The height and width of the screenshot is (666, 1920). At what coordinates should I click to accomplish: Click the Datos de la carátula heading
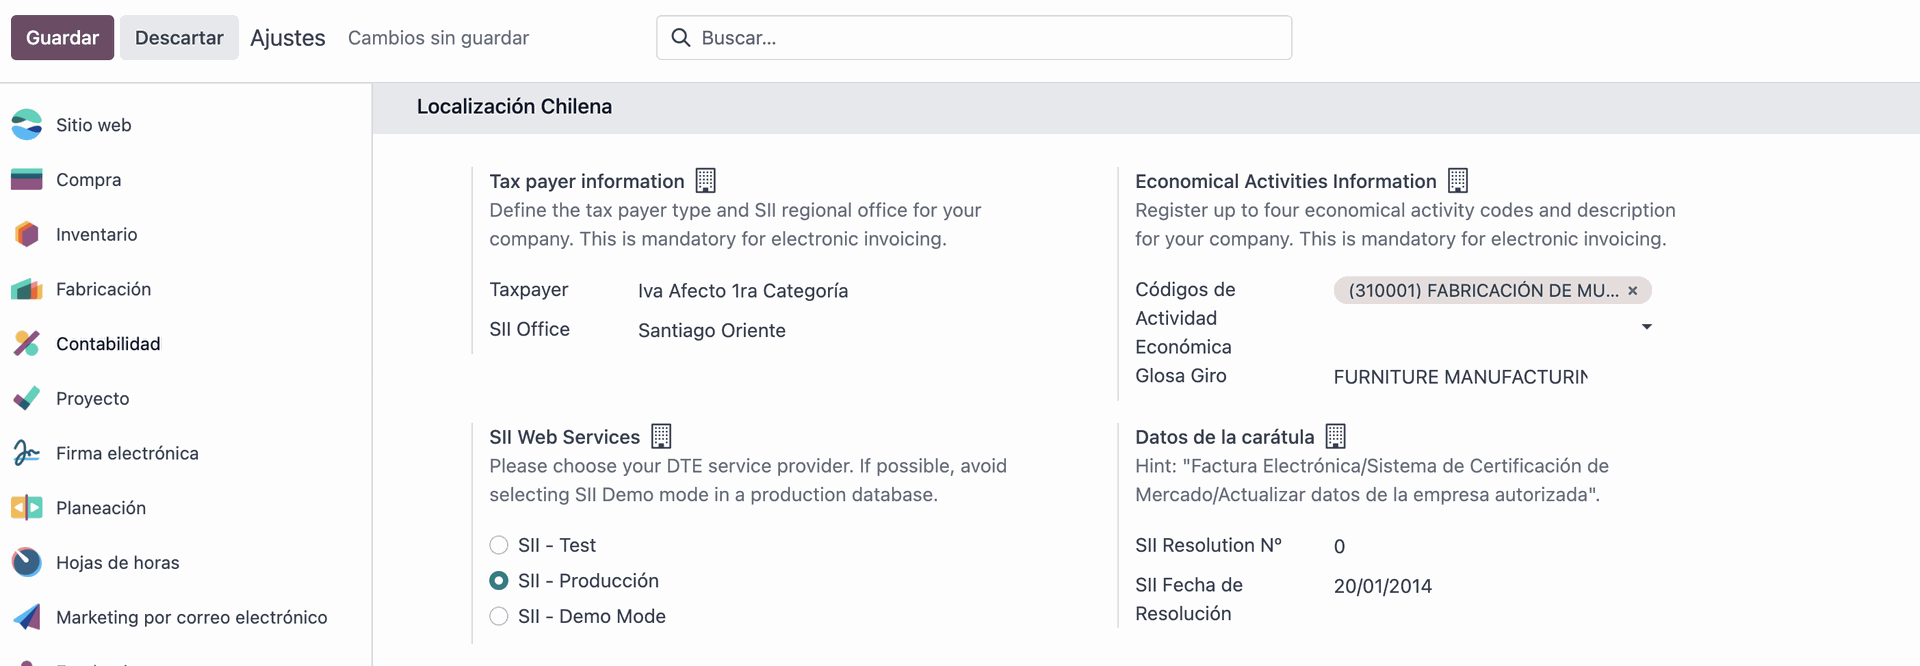pyautogui.click(x=1225, y=437)
